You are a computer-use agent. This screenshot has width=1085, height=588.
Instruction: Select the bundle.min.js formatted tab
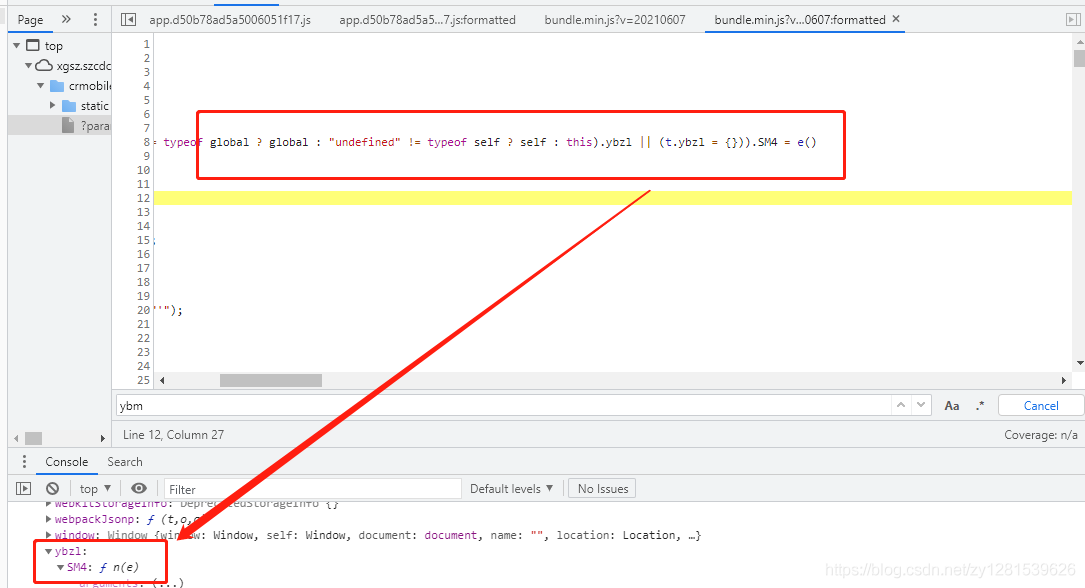pos(799,20)
